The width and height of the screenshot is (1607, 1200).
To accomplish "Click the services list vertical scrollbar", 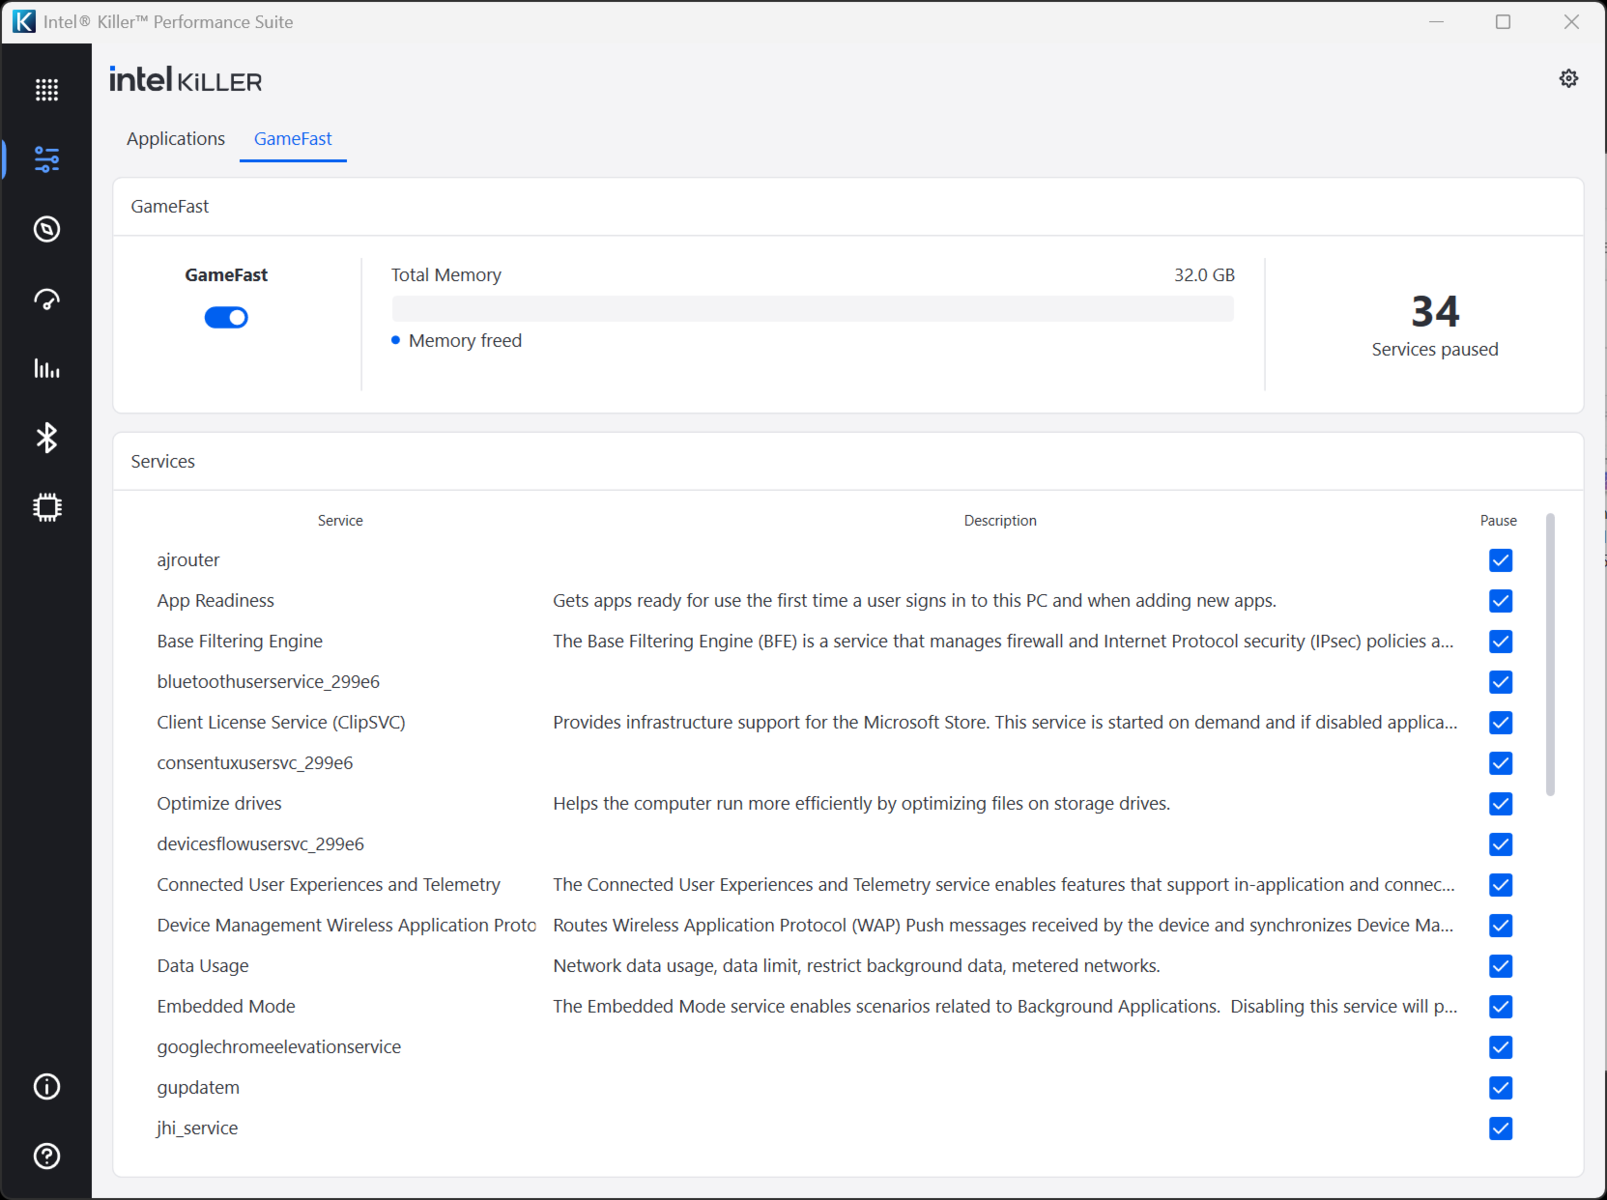I will coord(1550,655).
